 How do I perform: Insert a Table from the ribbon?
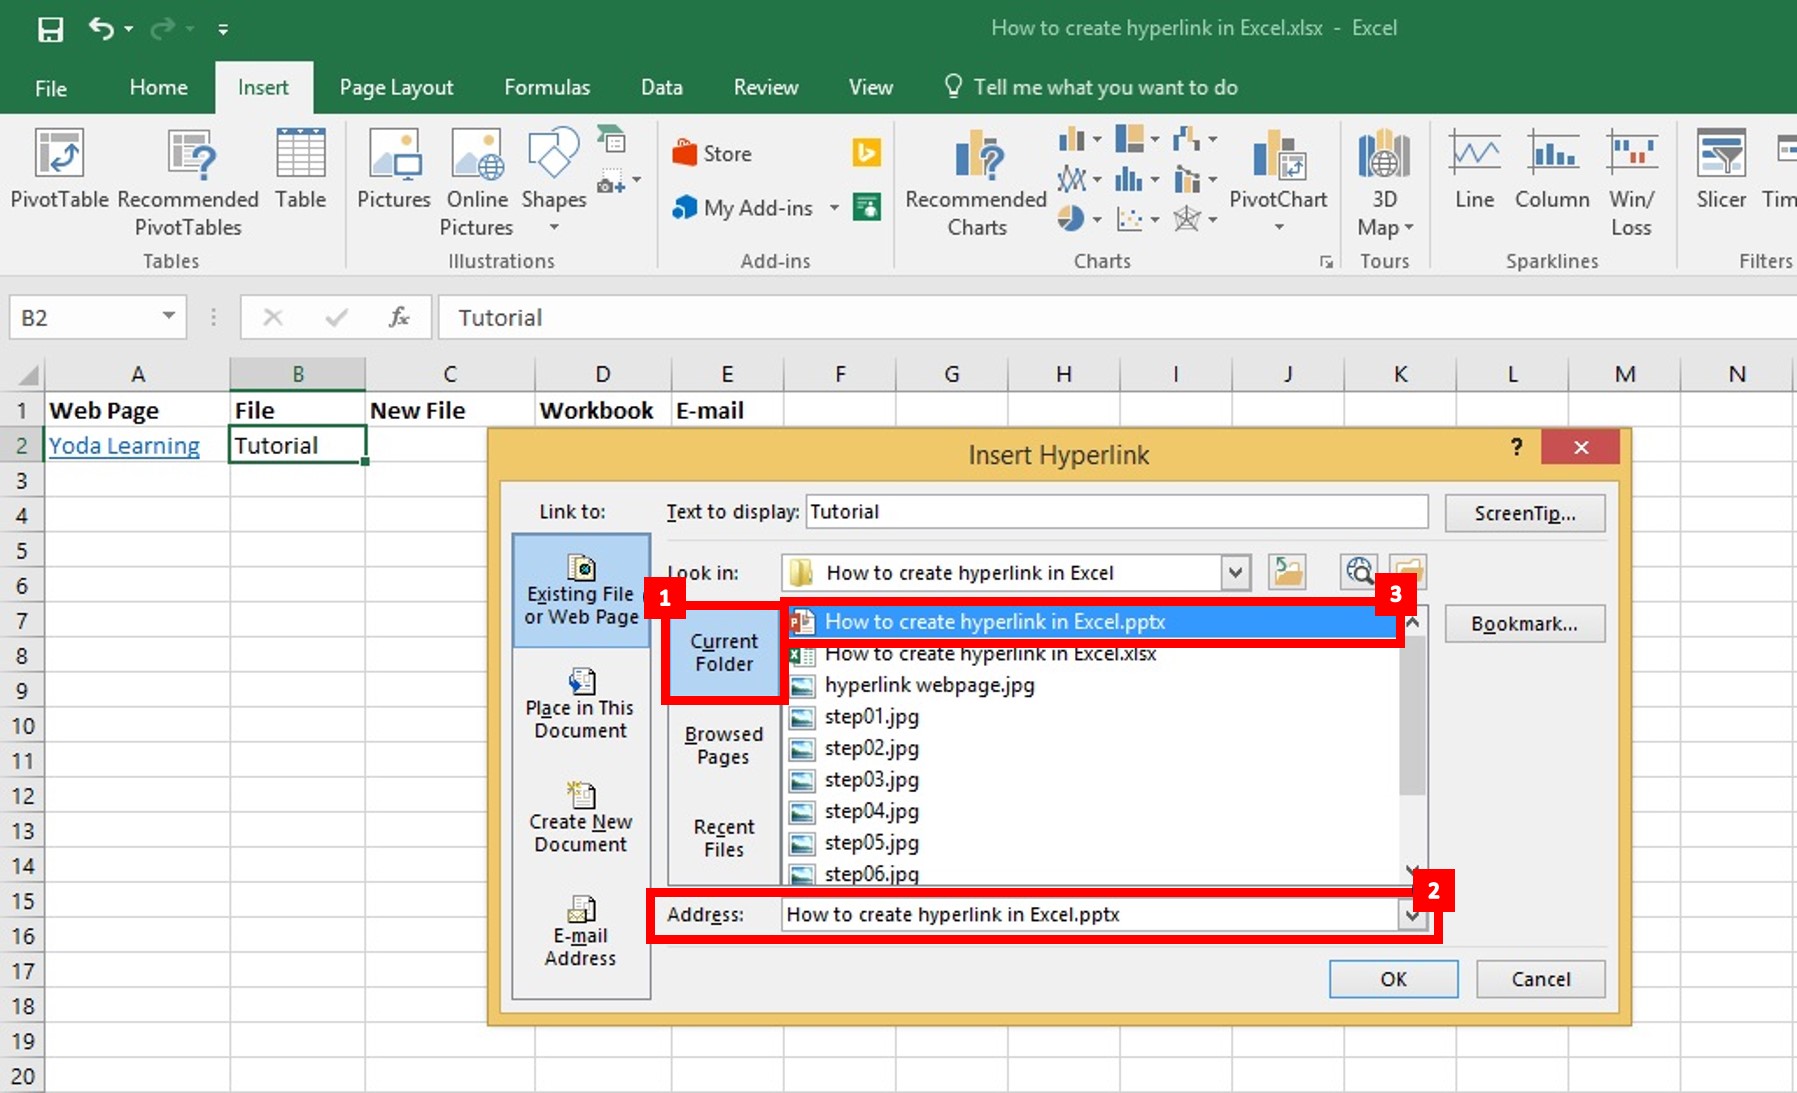pos(300,168)
